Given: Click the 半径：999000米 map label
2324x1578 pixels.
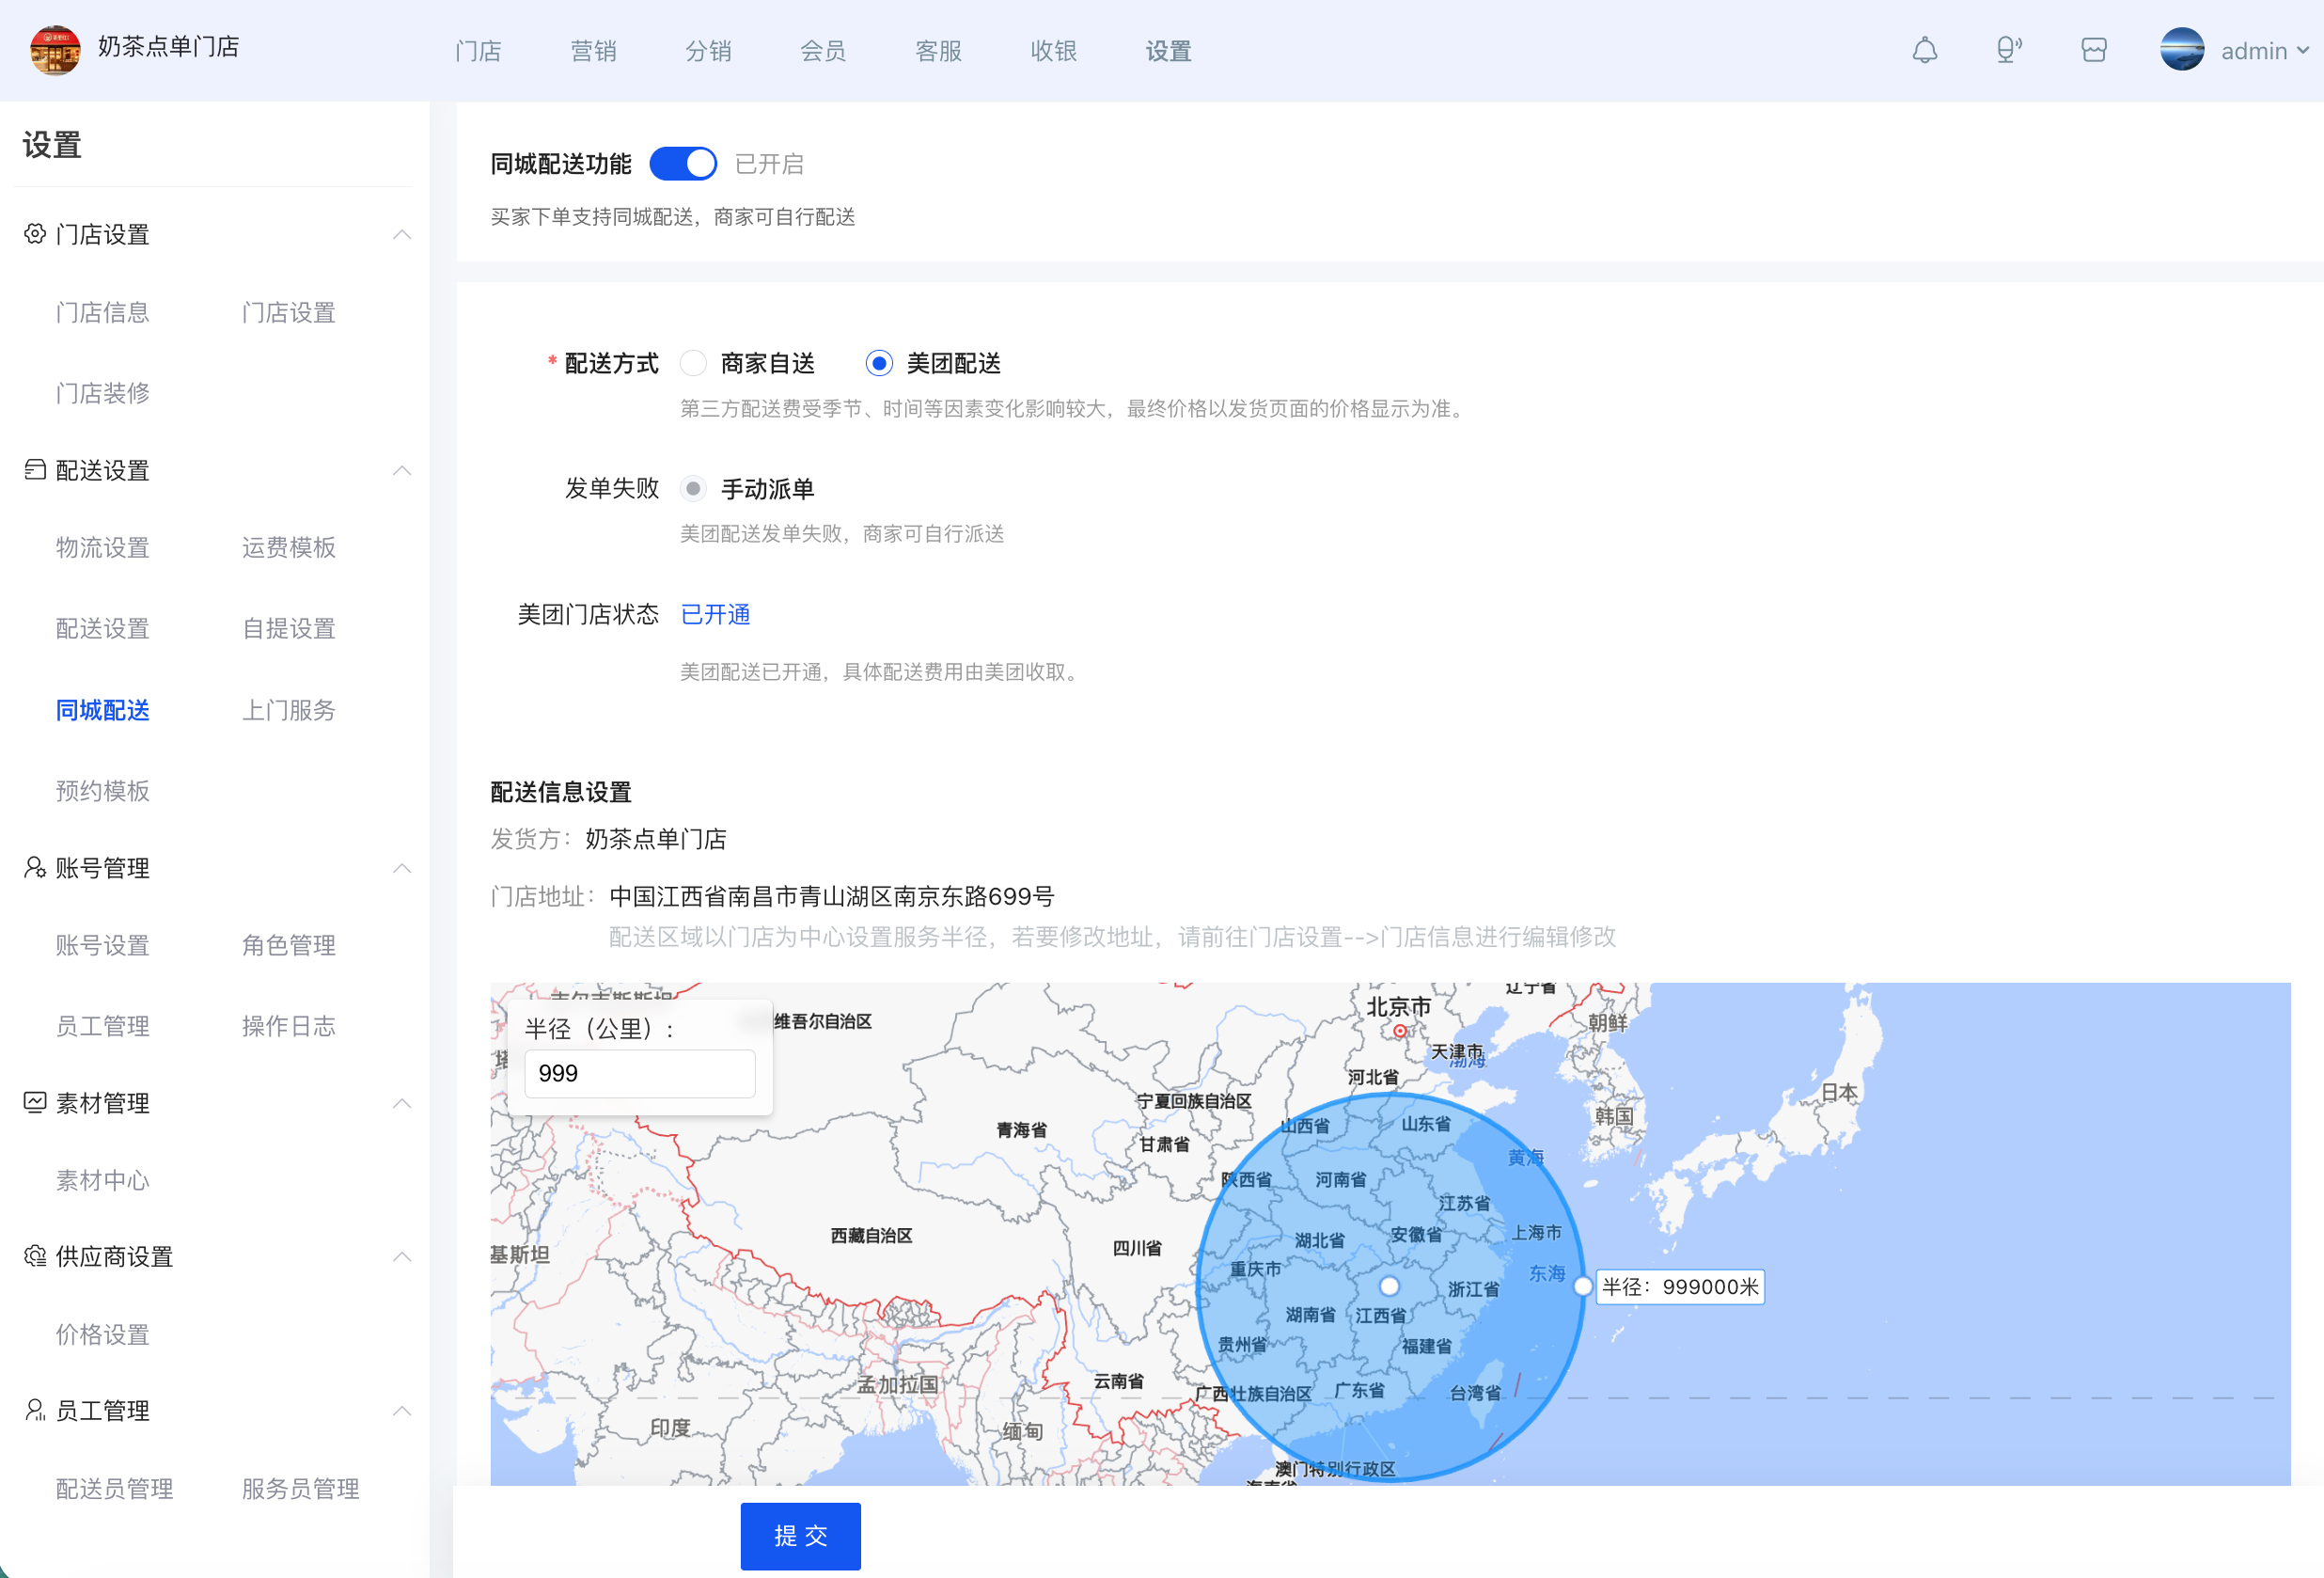Looking at the screenshot, I should [1680, 1287].
